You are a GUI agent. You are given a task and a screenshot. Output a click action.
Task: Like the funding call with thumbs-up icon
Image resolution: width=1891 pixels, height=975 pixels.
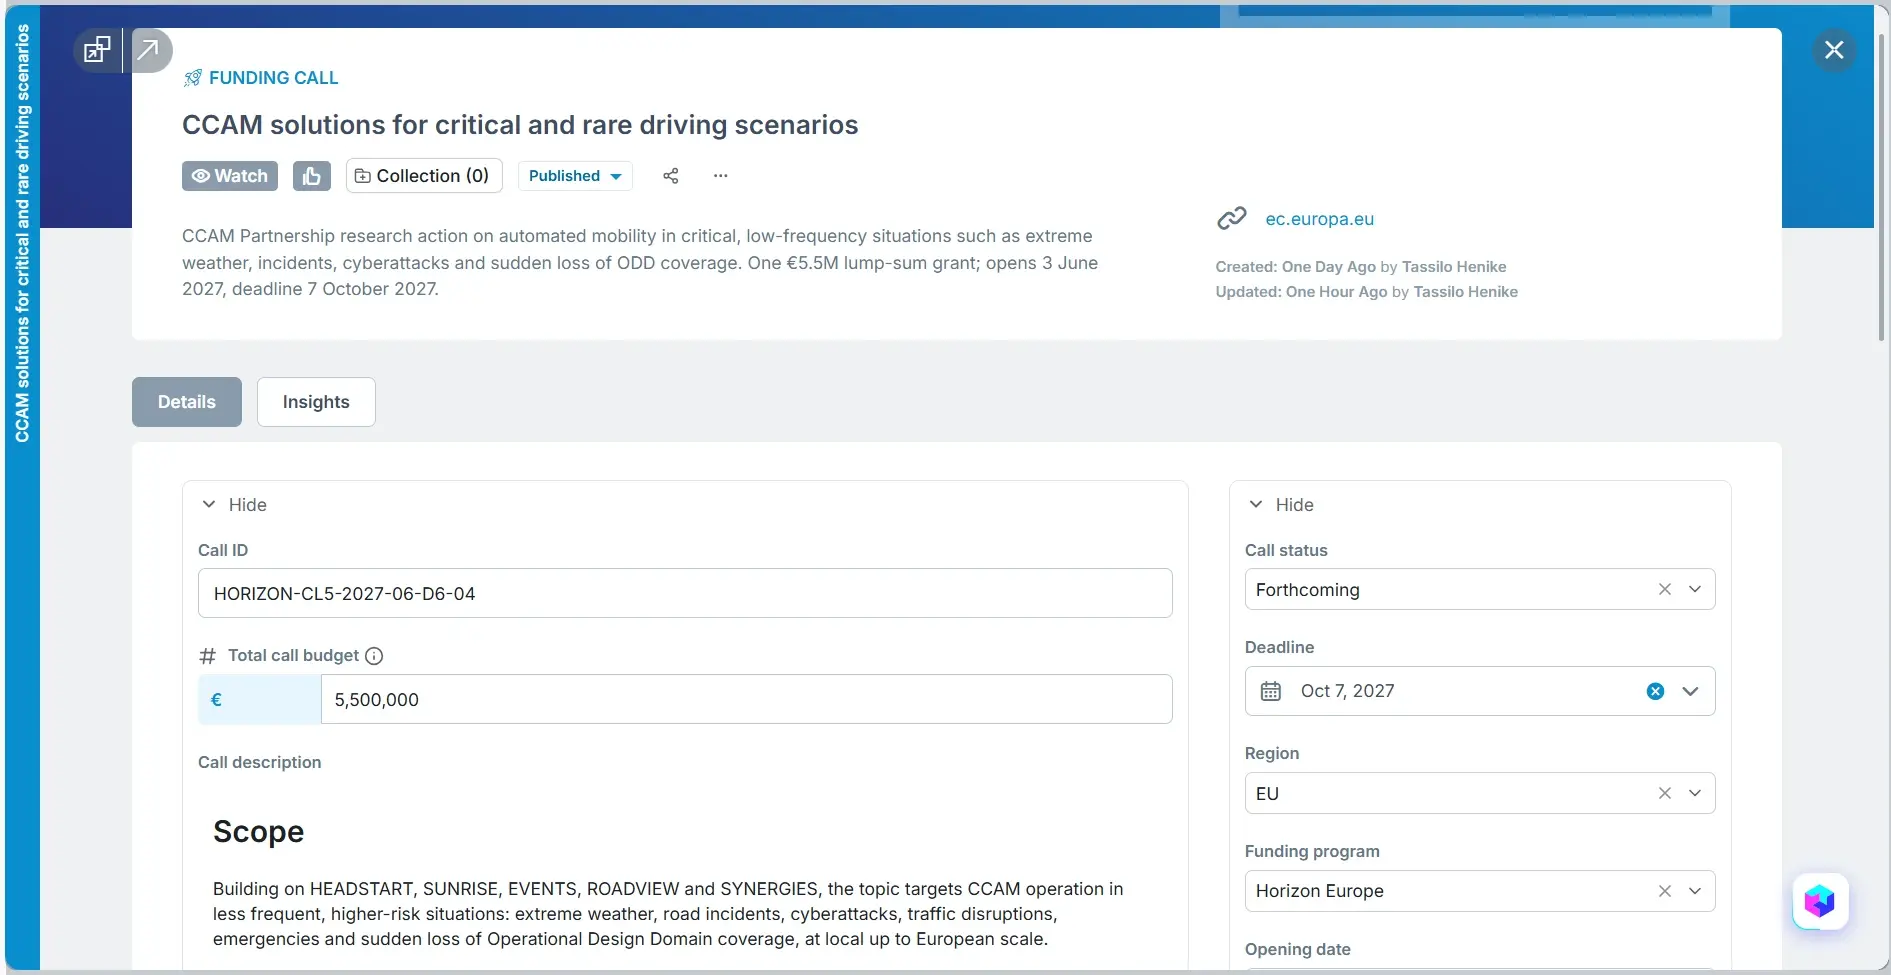click(312, 176)
